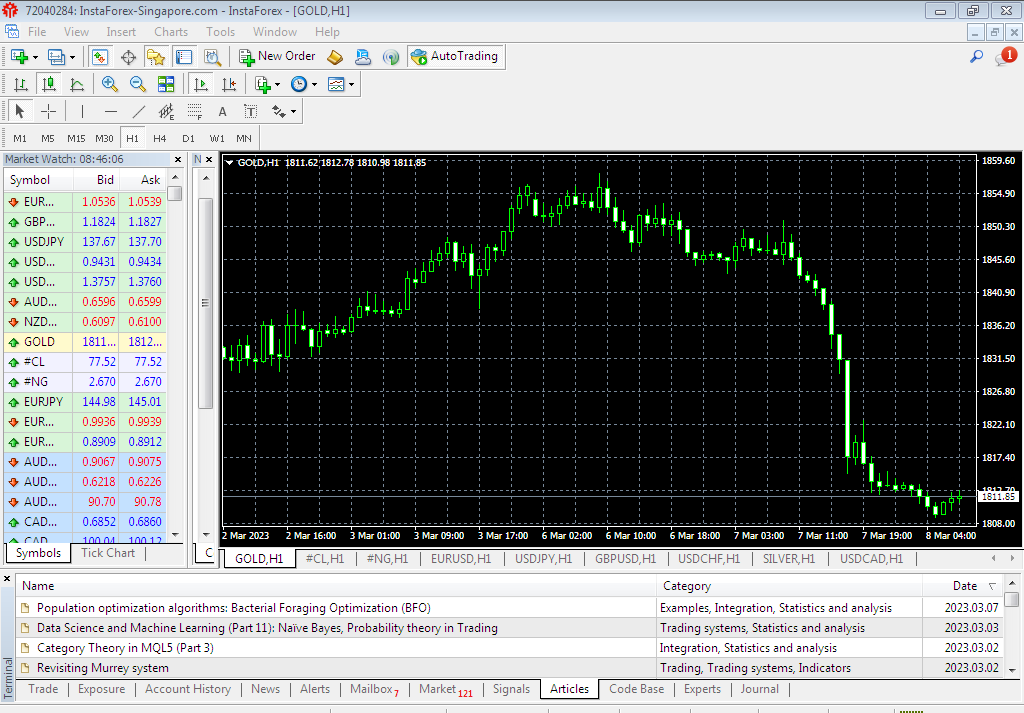Select the arrow cursor tool

20,112
